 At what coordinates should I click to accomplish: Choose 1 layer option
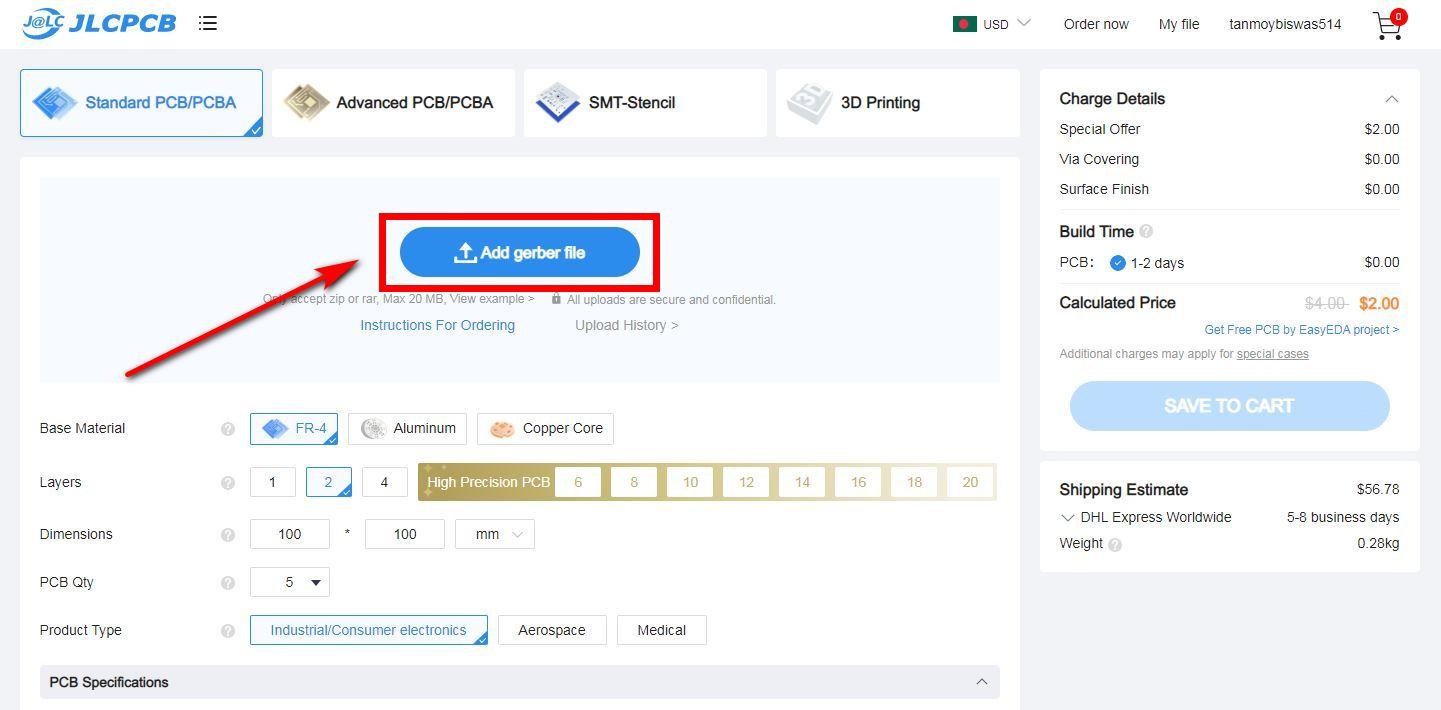pyautogui.click(x=272, y=482)
